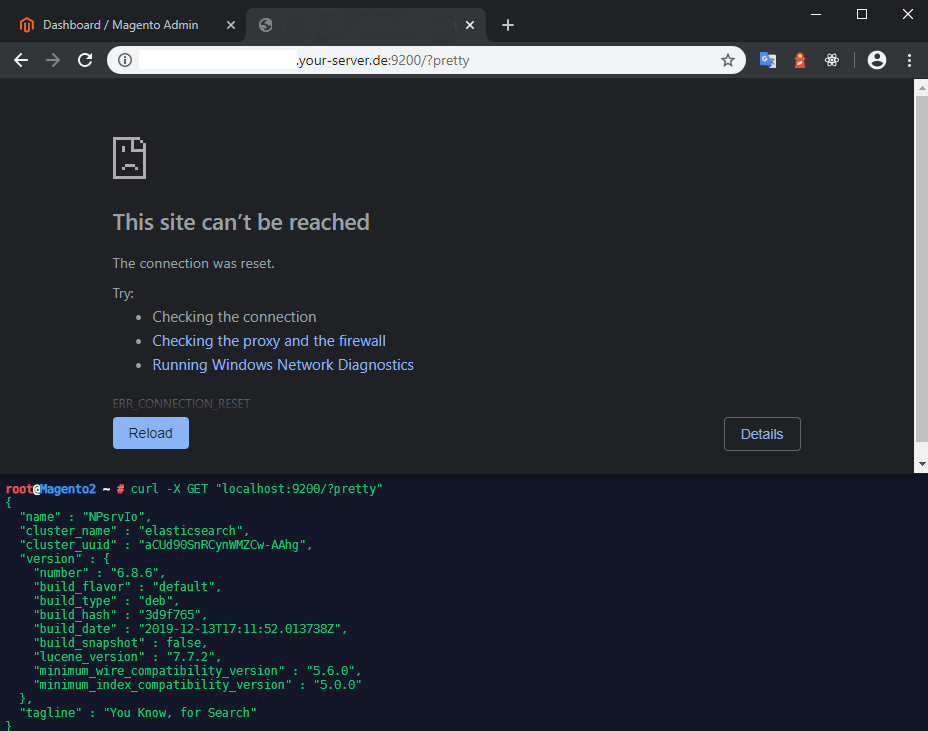
Task: Open the Google Translate extension
Action: point(767,60)
